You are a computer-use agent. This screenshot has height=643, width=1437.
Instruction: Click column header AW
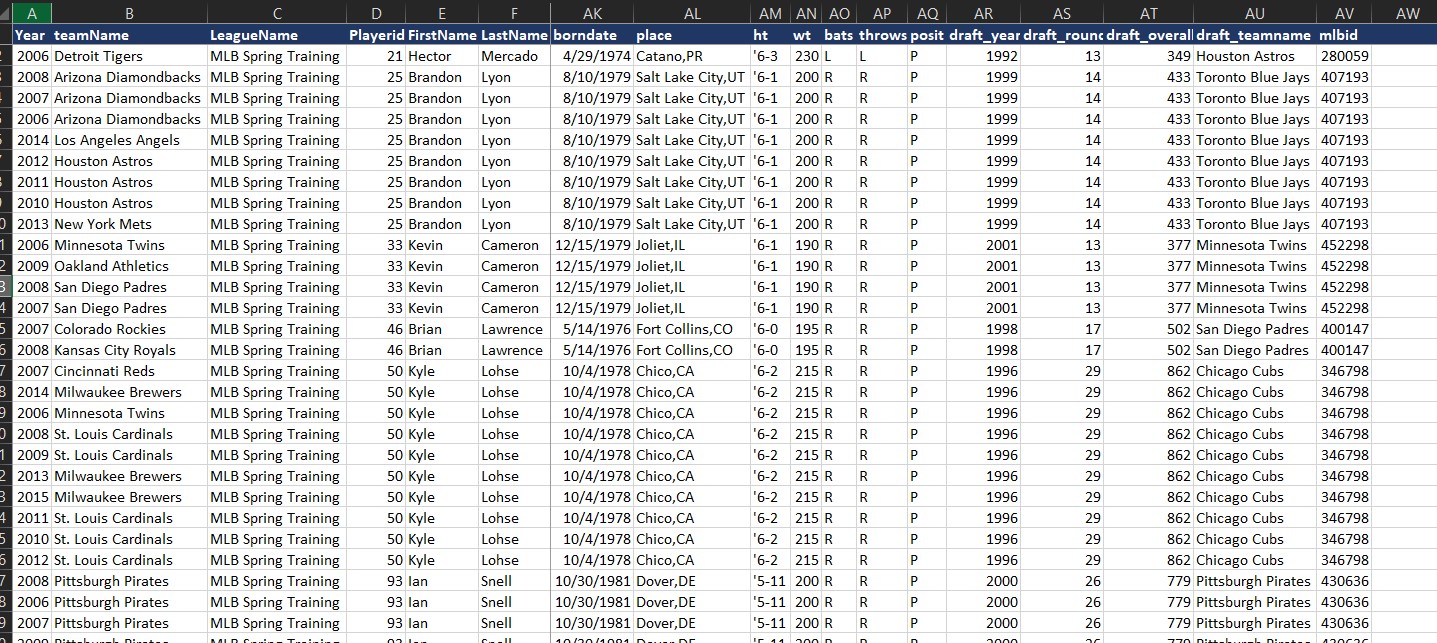[x=1406, y=13]
